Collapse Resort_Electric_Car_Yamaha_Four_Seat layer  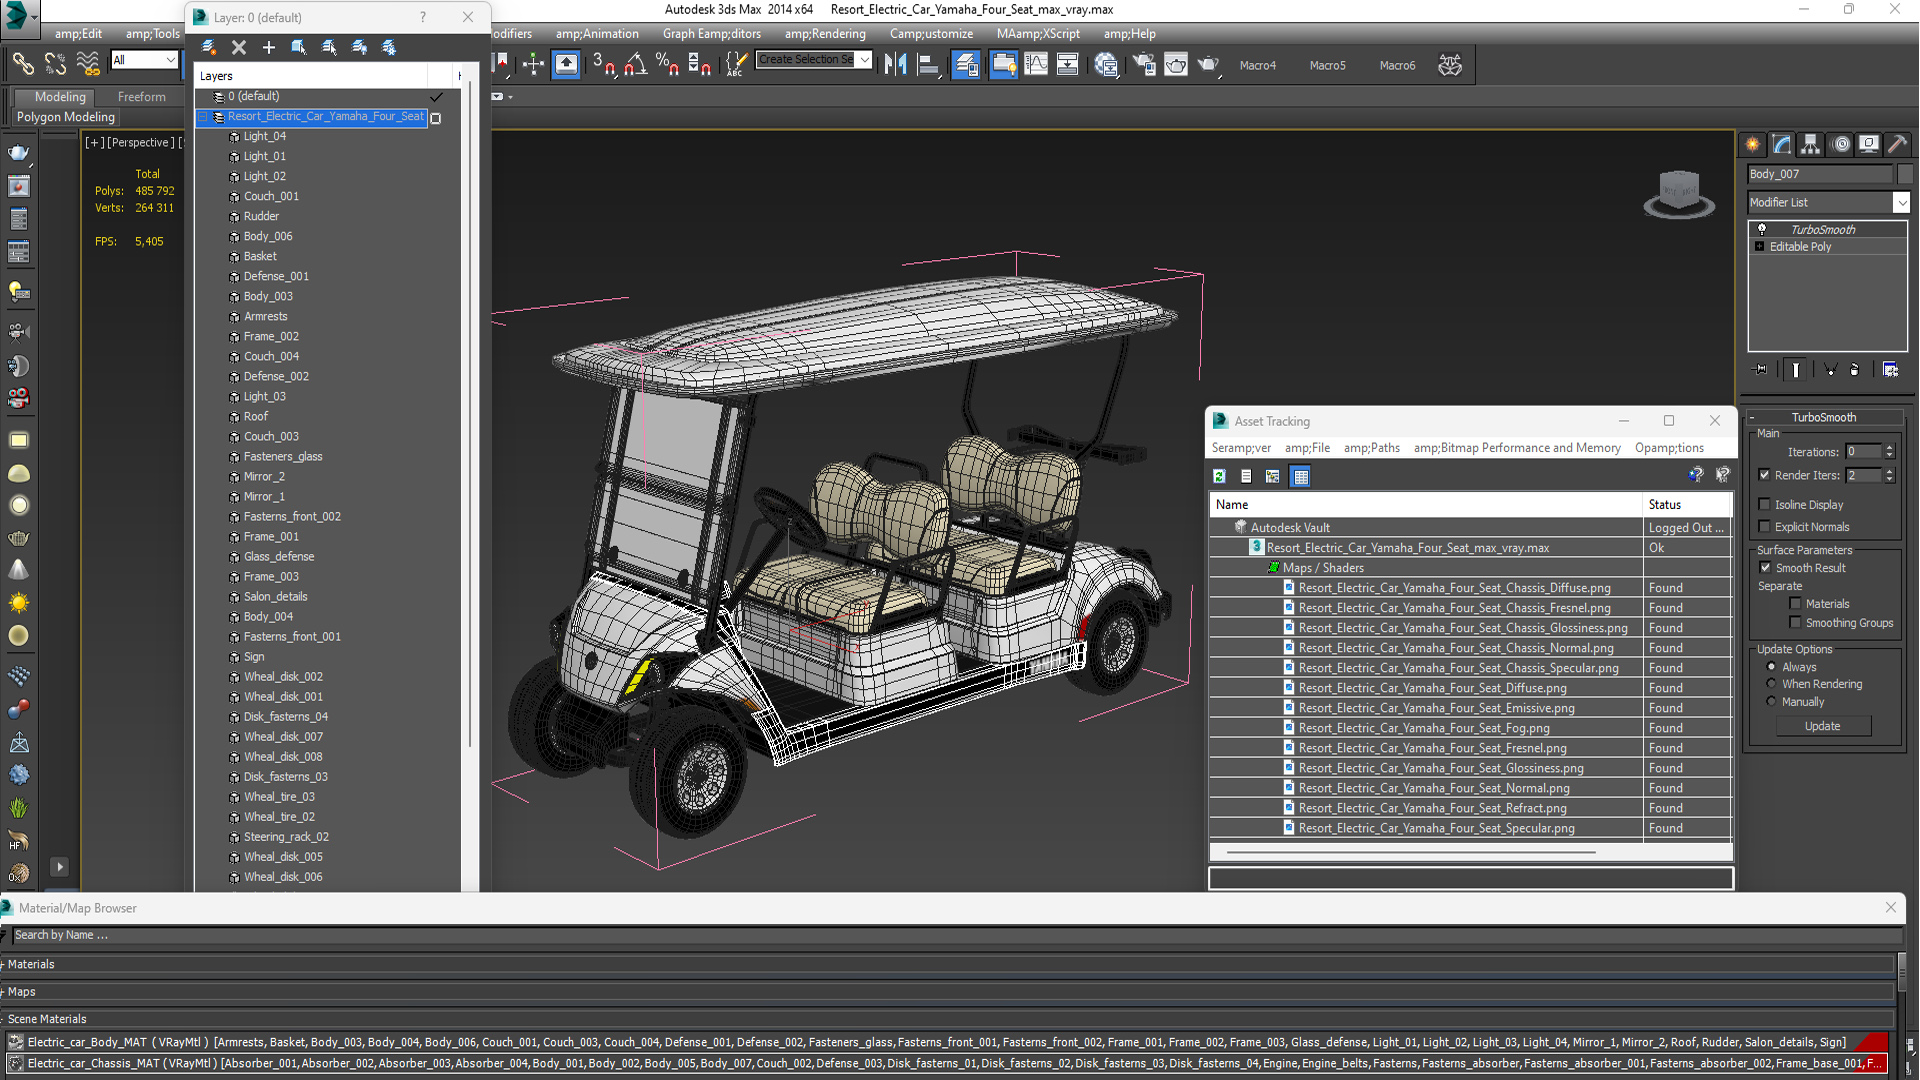pyautogui.click(x=203, y=117)
